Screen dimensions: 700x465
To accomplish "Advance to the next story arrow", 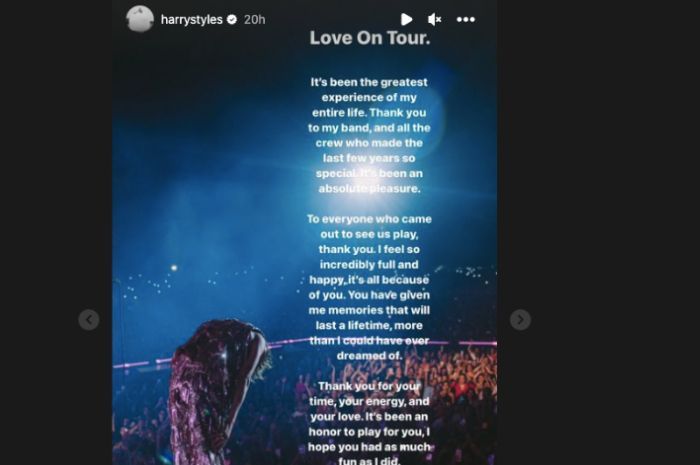I will coord(521,320).
